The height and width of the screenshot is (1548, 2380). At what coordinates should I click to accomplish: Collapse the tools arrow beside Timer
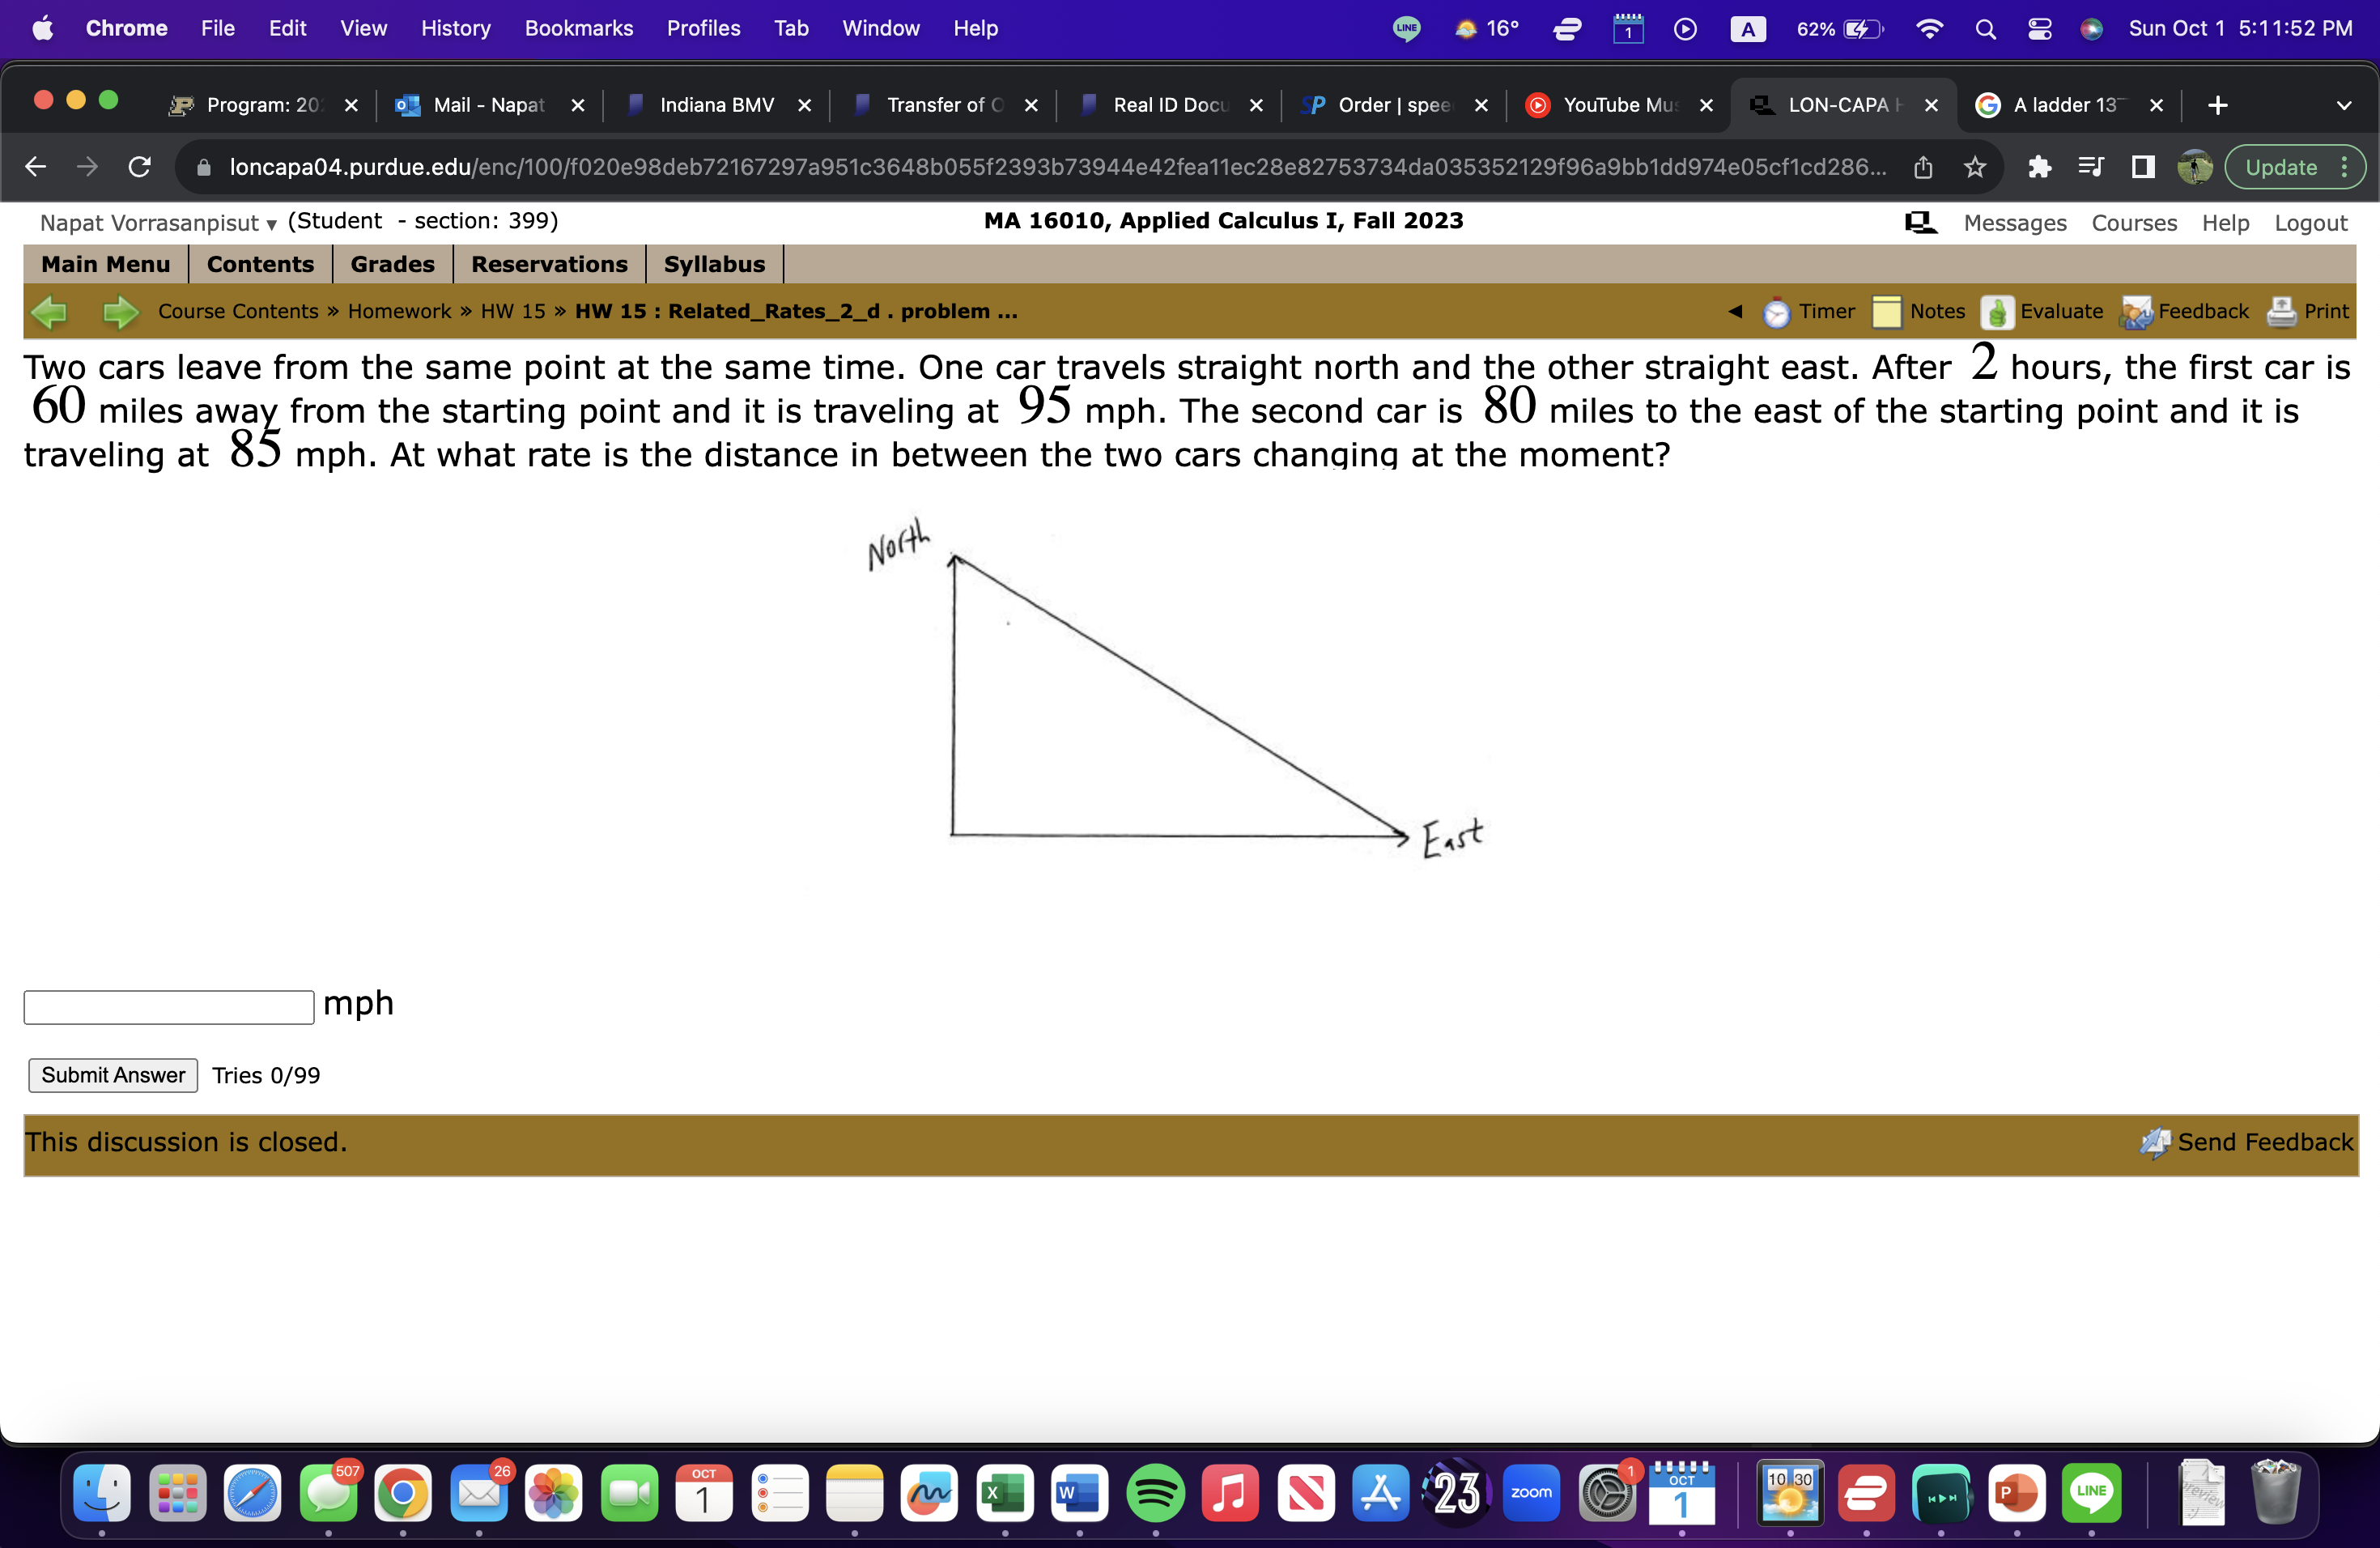1735,312
